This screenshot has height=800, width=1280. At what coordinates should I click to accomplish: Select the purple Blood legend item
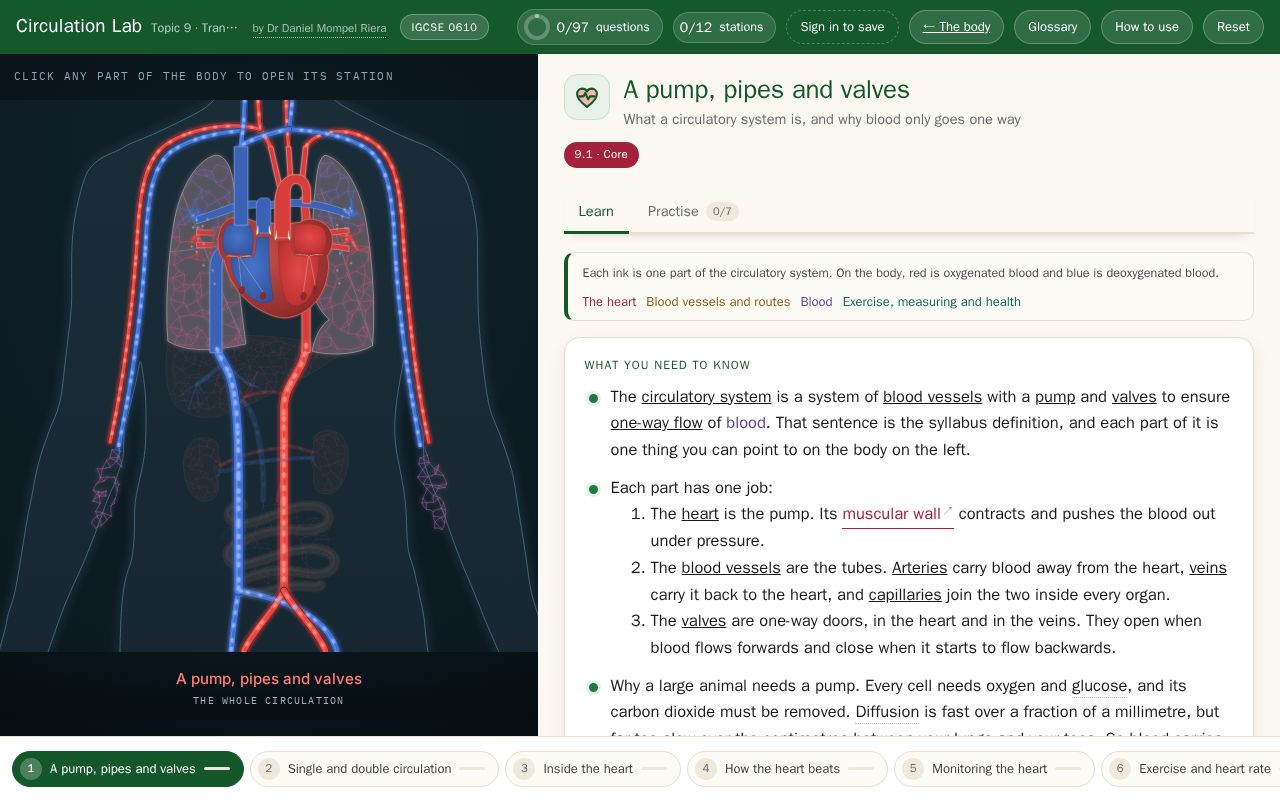(x=816, y=302)
